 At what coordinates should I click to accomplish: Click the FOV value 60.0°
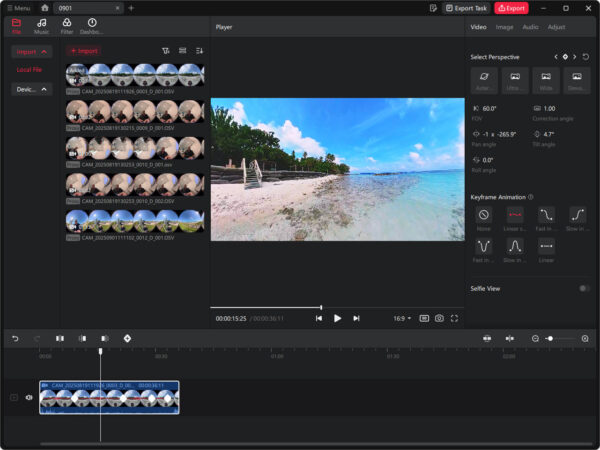489,109
